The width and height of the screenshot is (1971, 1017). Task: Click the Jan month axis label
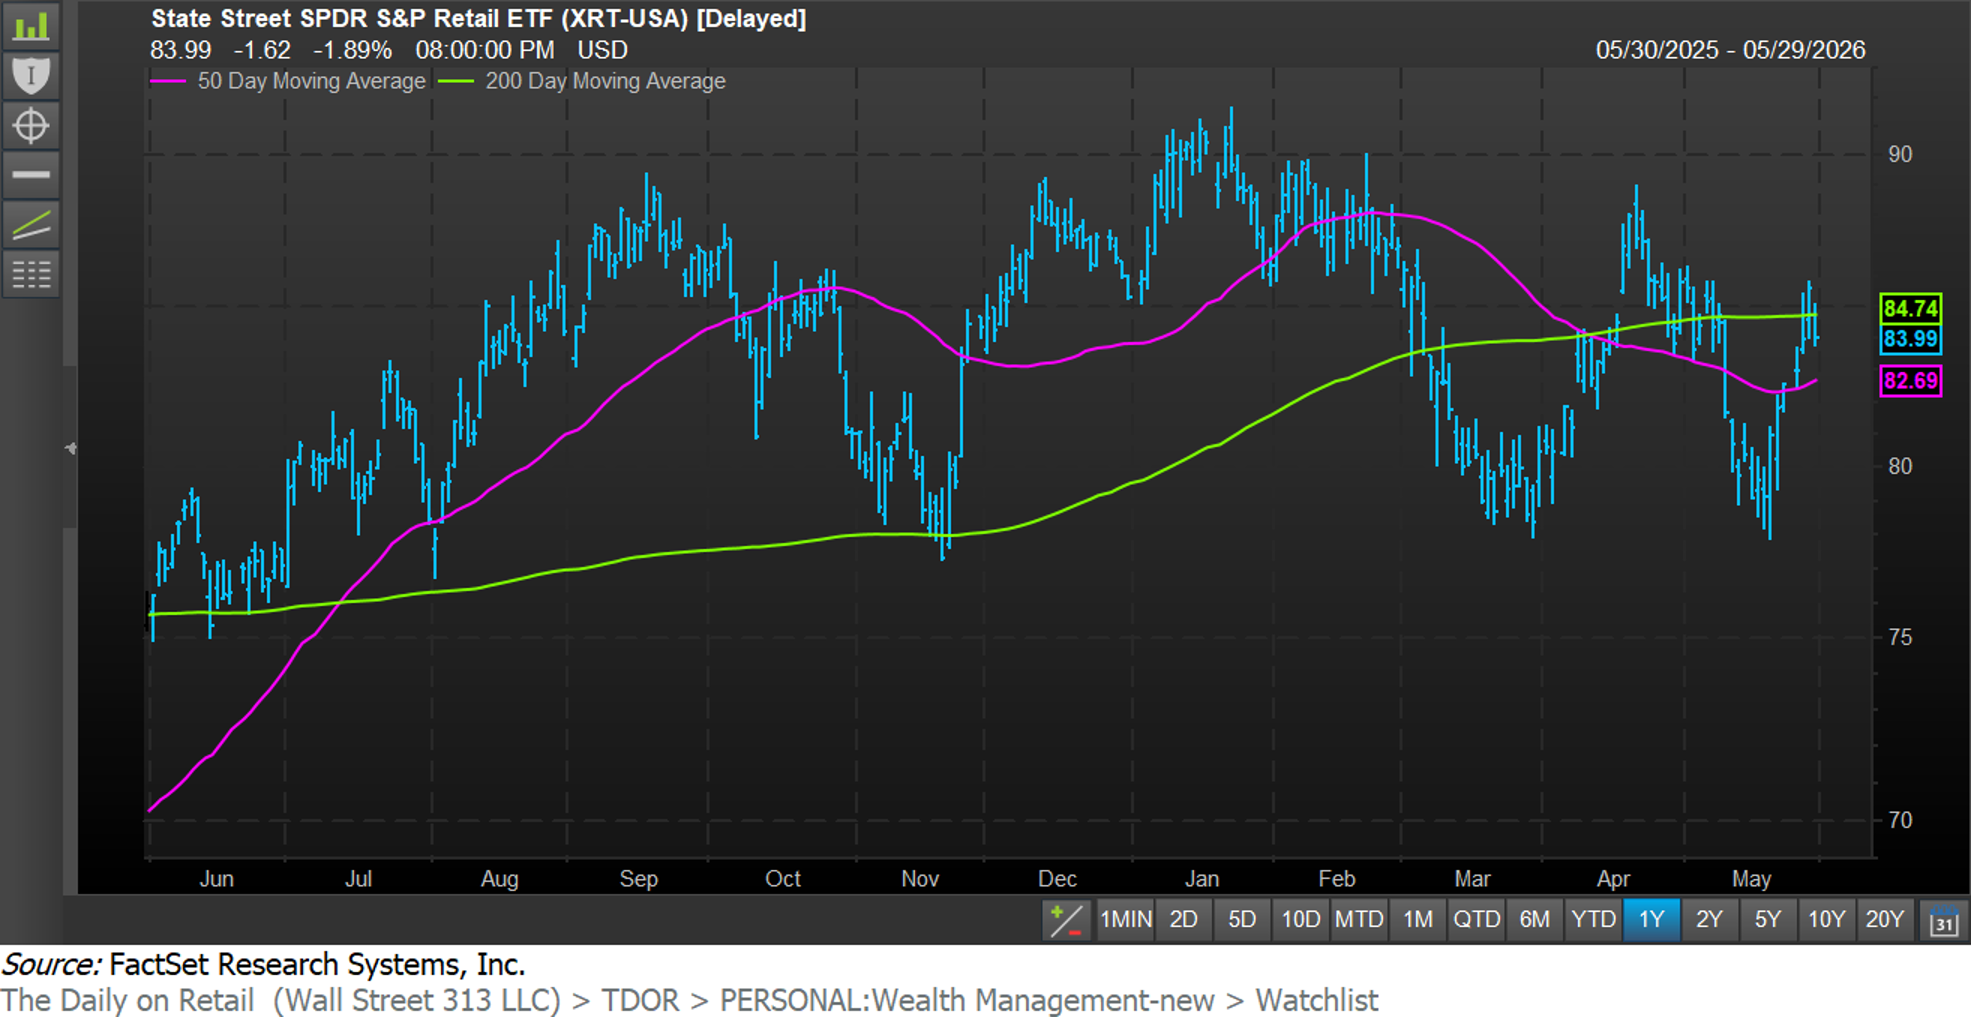coord(1201,879)
